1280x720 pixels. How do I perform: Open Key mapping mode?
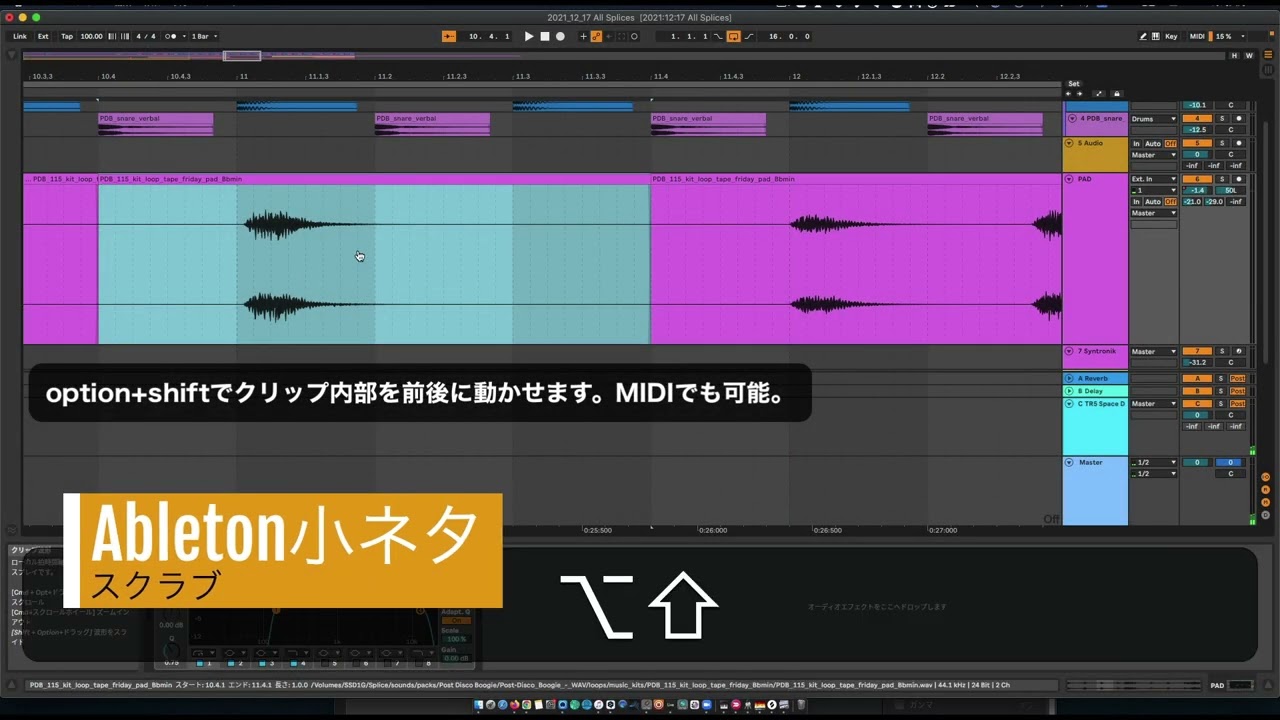(1171, 36)
